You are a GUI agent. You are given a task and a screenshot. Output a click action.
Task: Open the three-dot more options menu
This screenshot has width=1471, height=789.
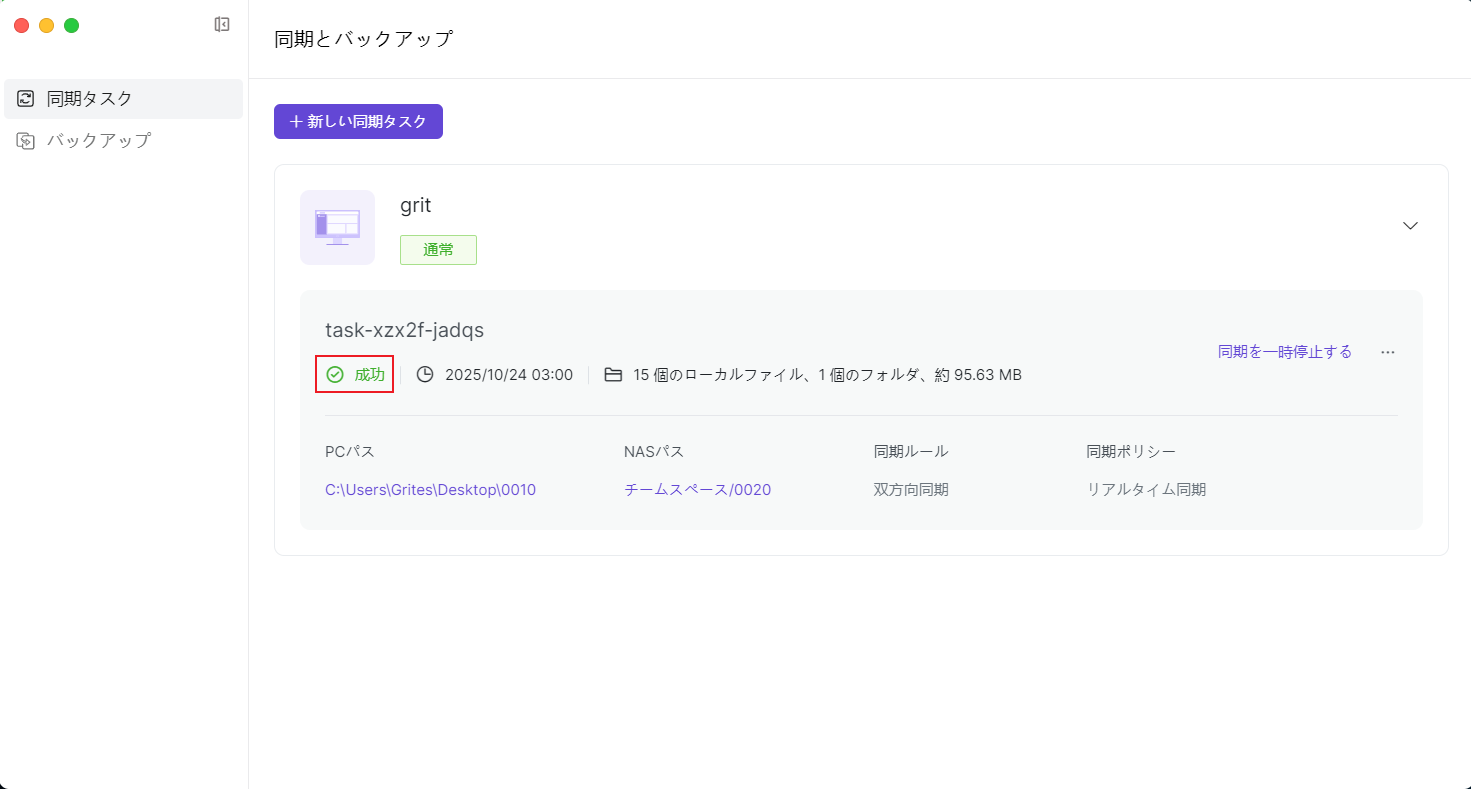click(x=1387, y=352)
